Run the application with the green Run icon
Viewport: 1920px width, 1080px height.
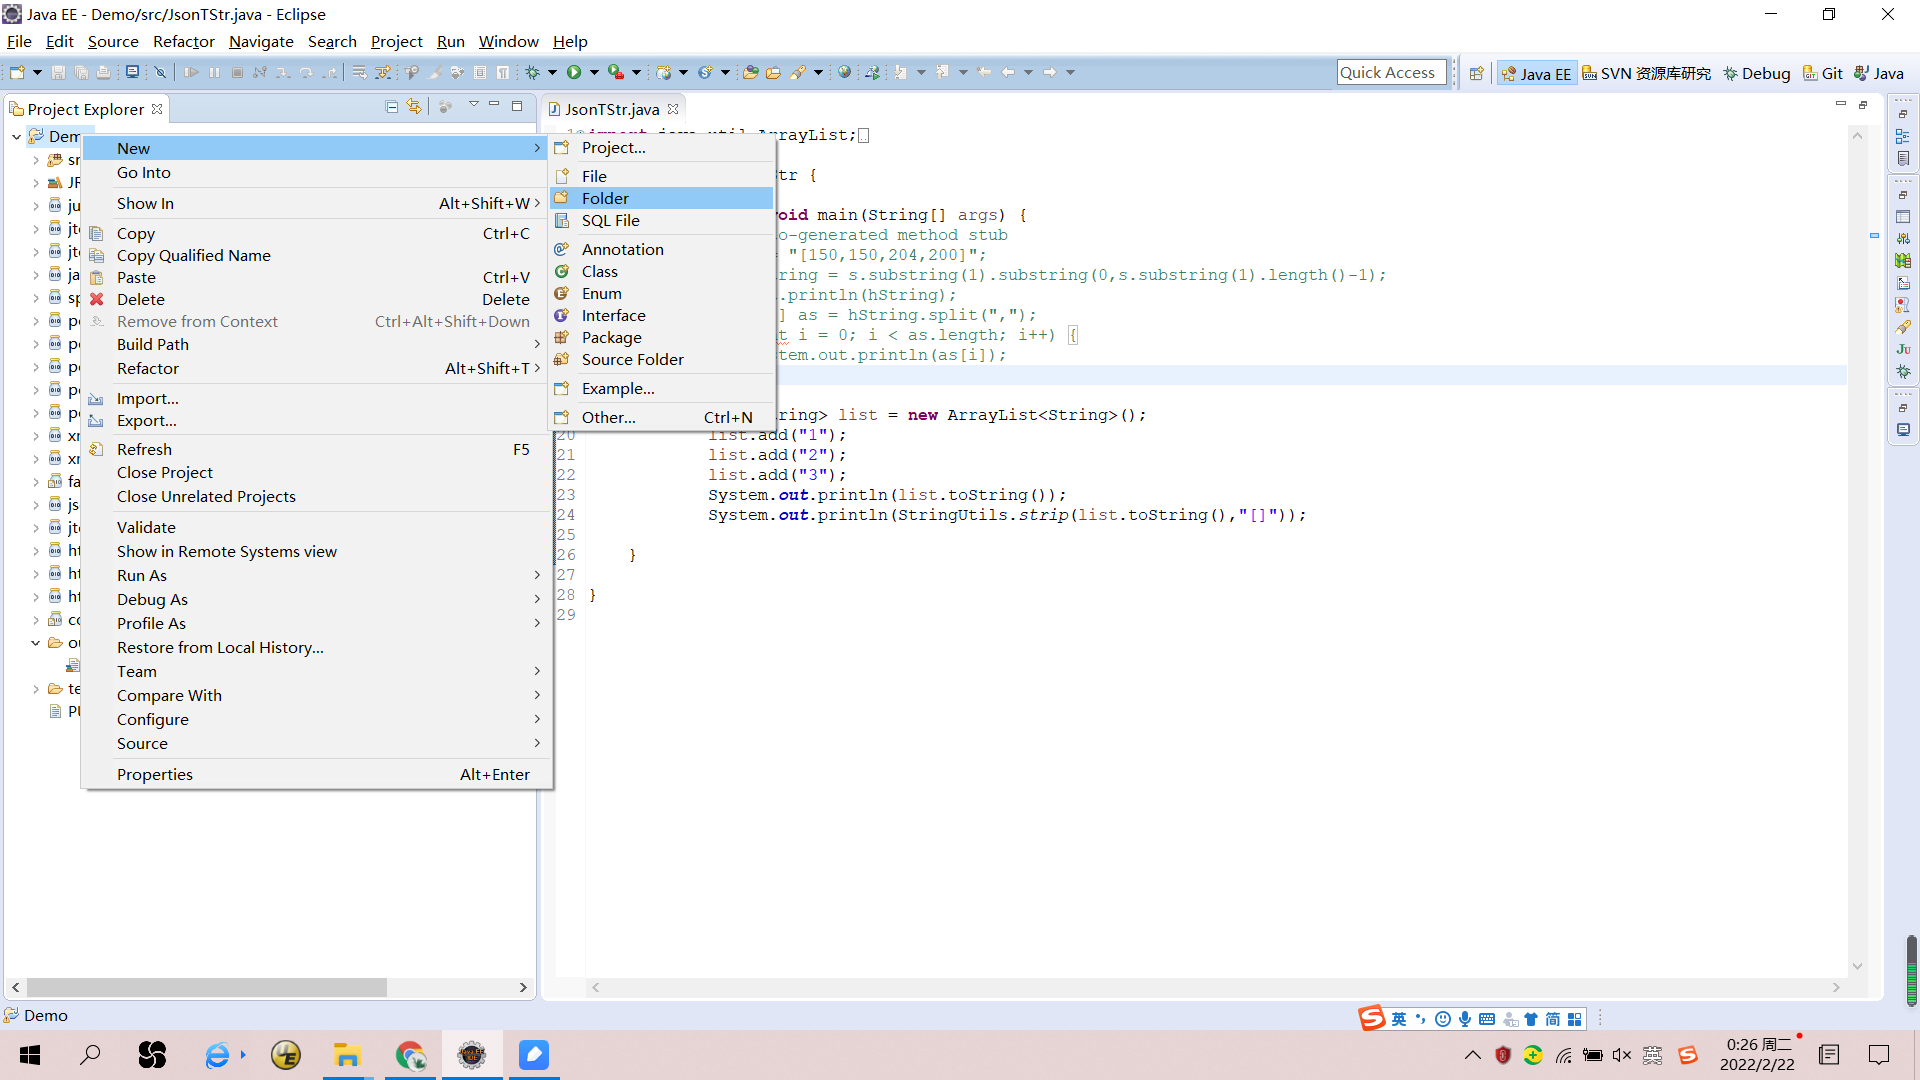click(x=575, y=72)
